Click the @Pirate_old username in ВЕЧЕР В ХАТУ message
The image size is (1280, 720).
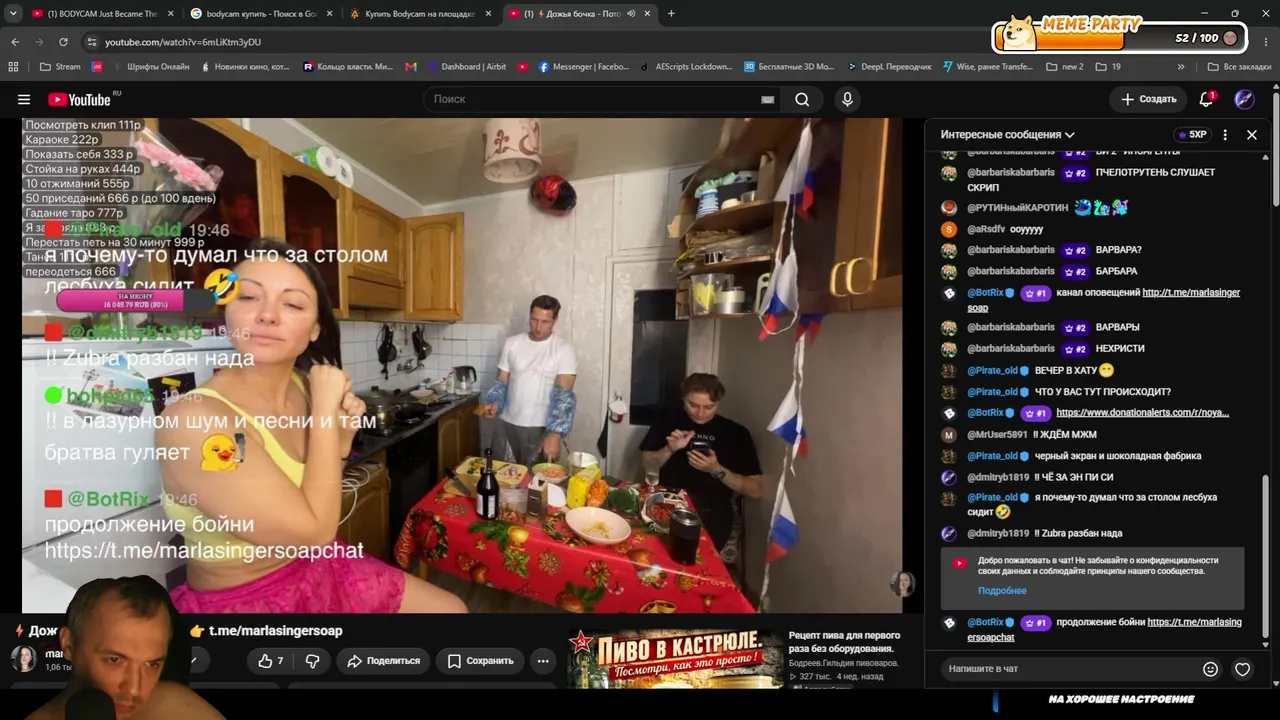coord(992,370)
